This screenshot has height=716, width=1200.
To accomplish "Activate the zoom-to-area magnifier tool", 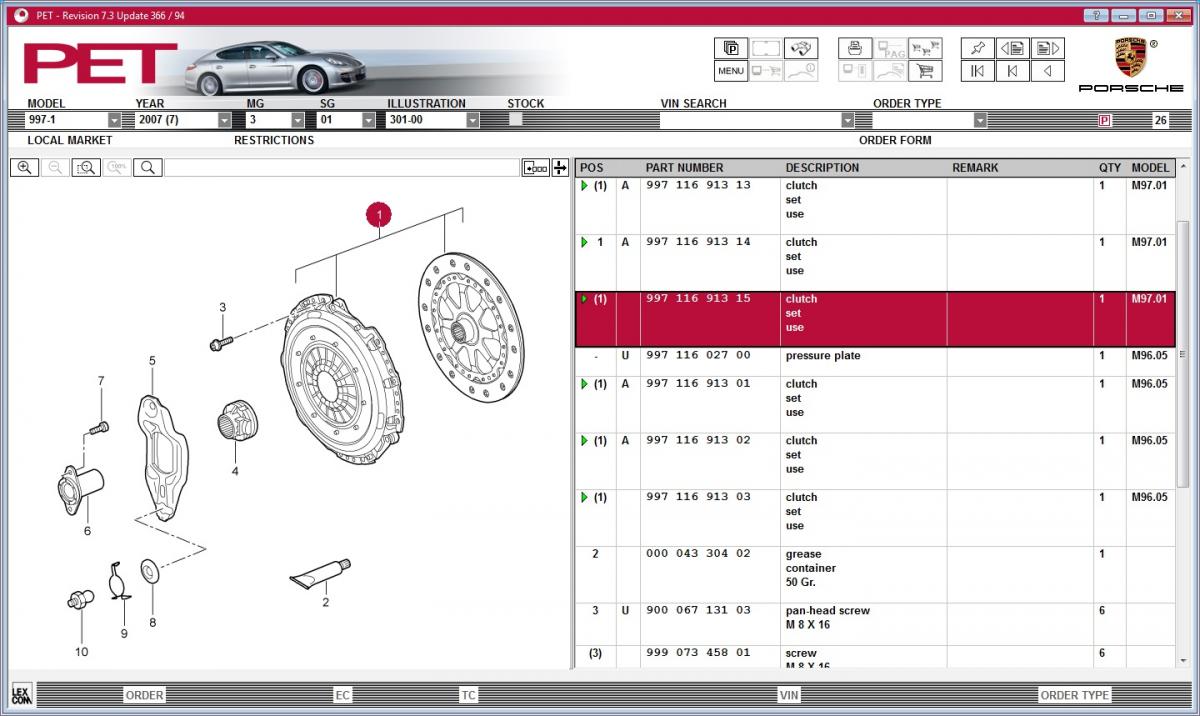I will (x=86, y=167).
